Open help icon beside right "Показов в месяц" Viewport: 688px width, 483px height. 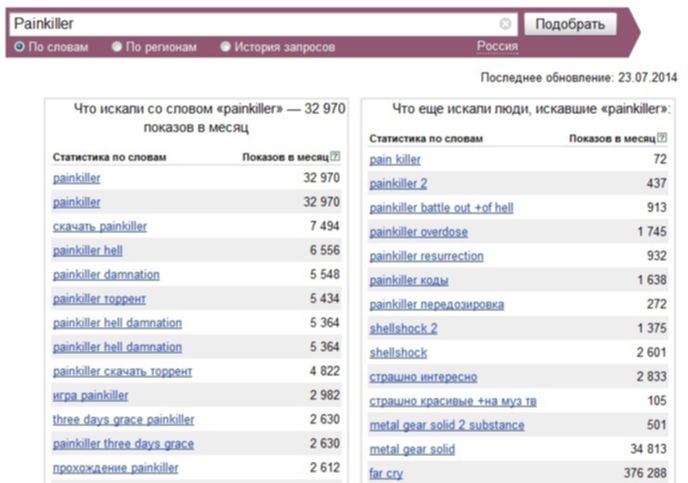(662, 138)
